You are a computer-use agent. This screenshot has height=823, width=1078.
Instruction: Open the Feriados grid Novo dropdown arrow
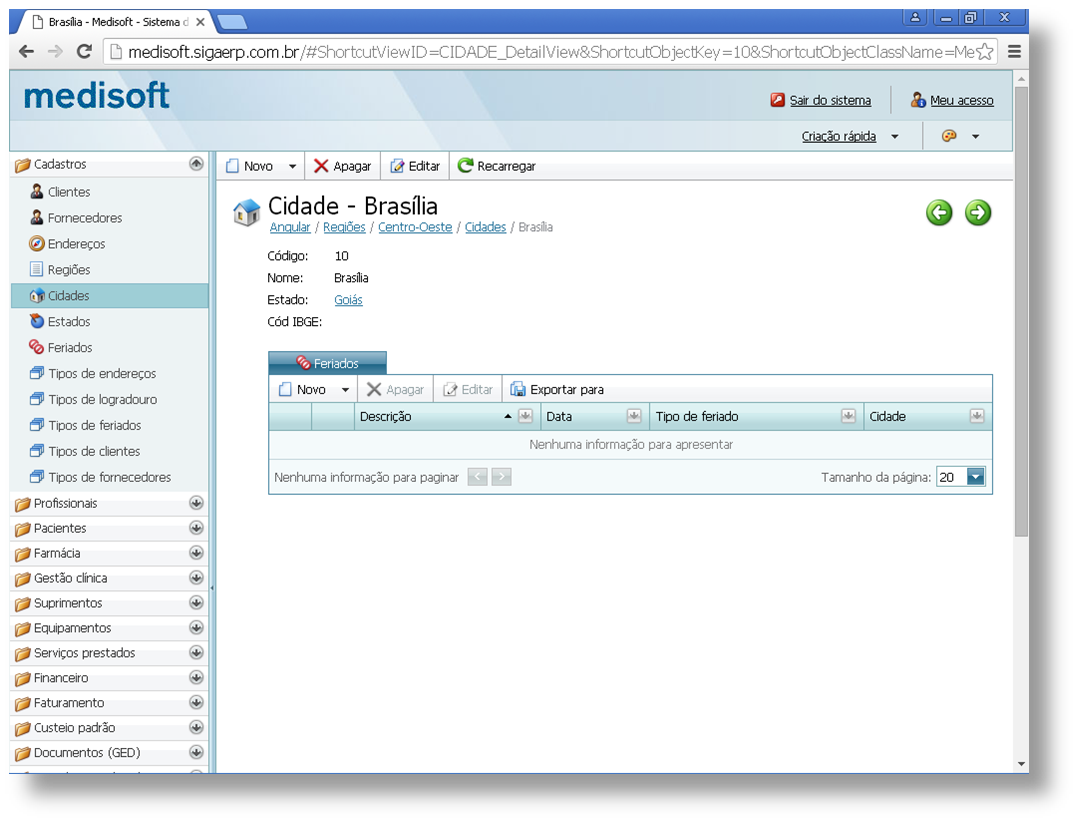345,390
